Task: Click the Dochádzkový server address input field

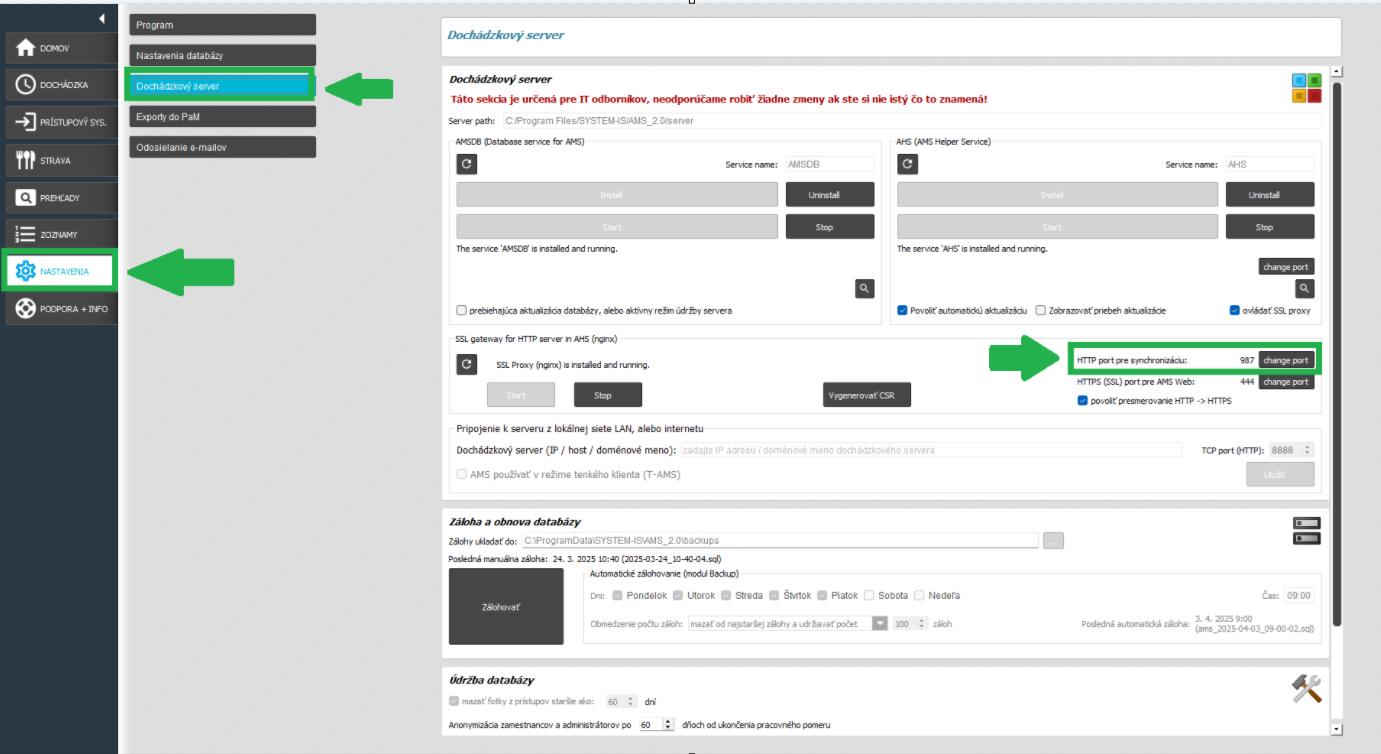Action: pos(930,450)
